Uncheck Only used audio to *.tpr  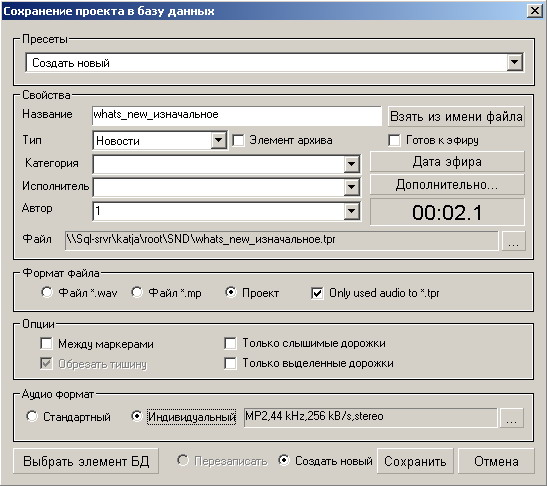pos(317,293)
